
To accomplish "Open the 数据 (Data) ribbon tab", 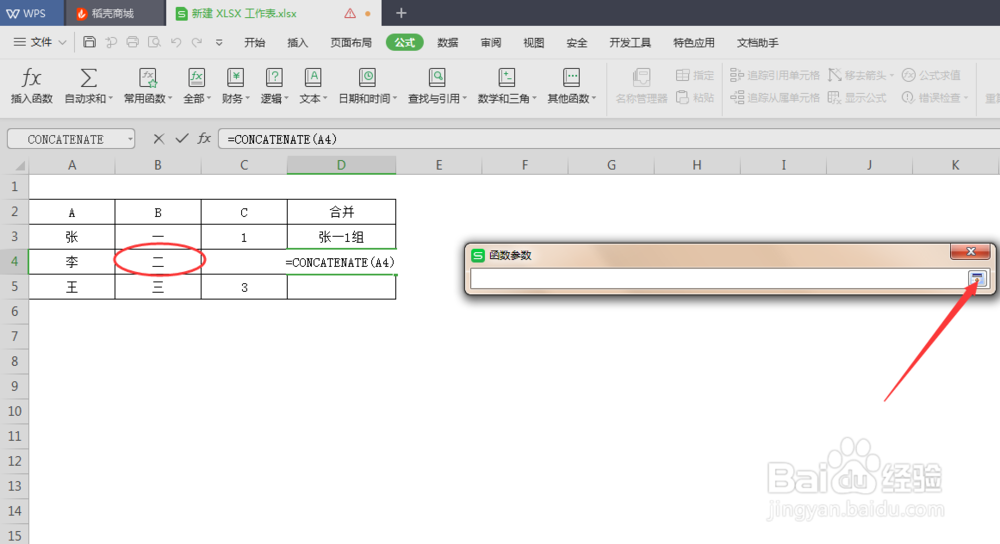I will [x=448, y=43].
